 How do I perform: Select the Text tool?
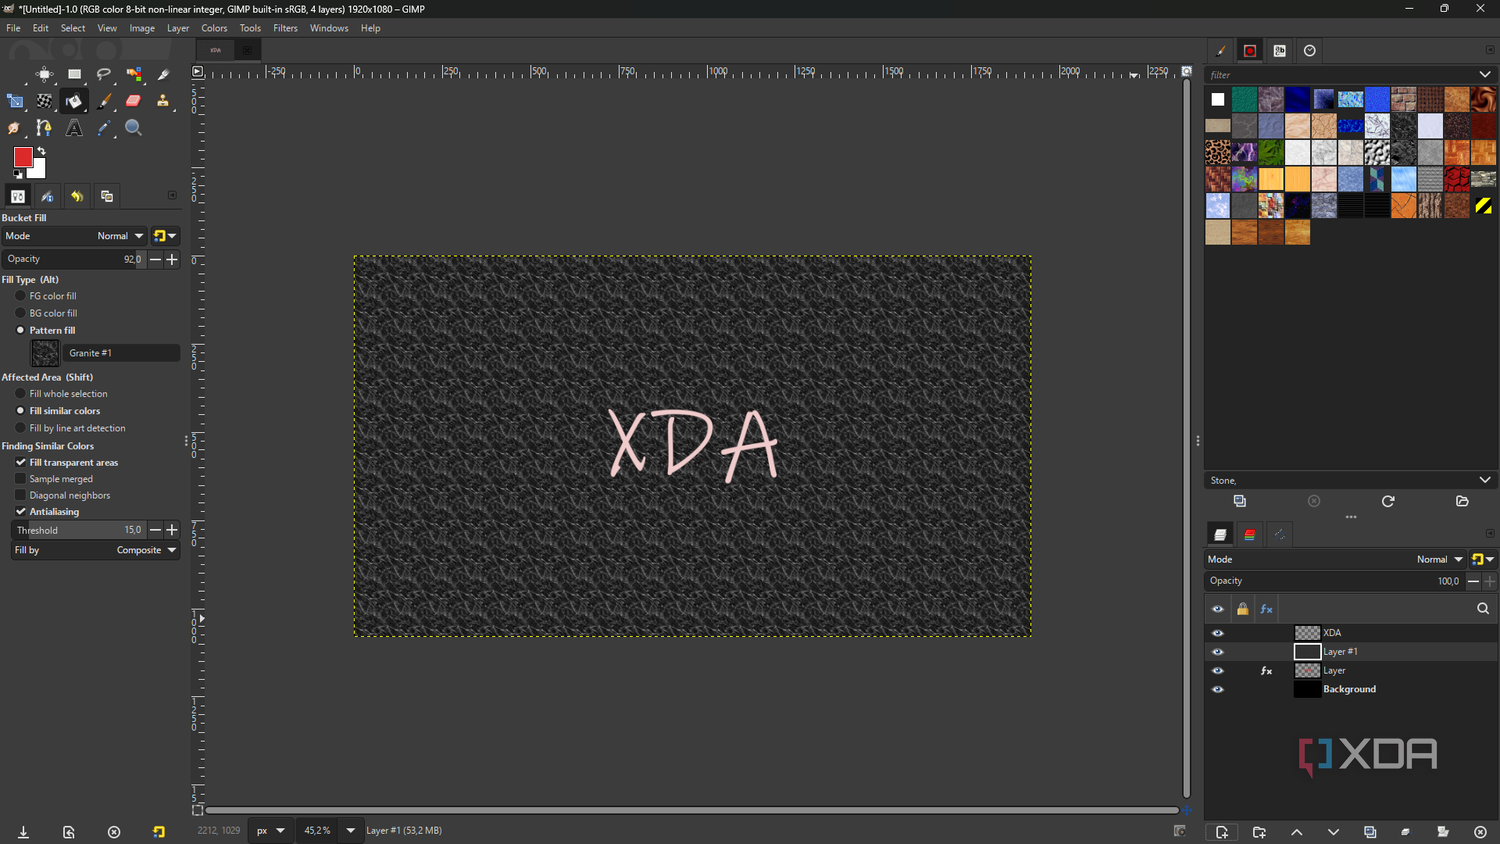point(74,128)
